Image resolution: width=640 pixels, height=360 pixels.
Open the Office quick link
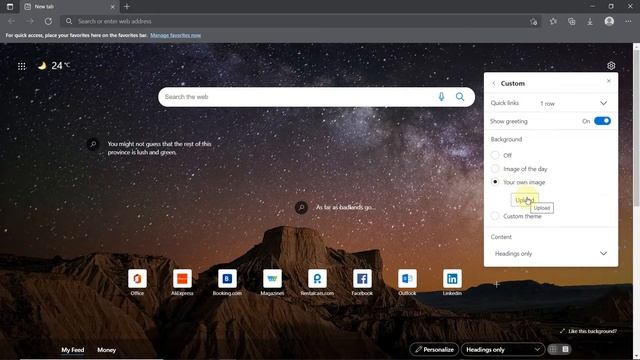[137, 282]
